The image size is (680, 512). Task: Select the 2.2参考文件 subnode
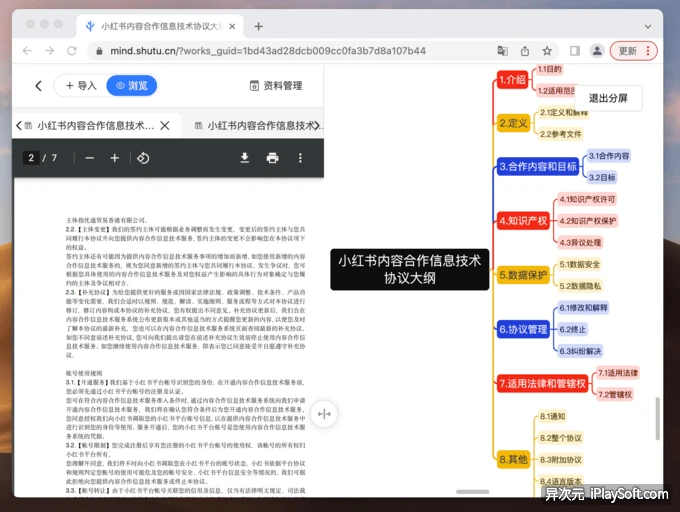tap(560, 134)
